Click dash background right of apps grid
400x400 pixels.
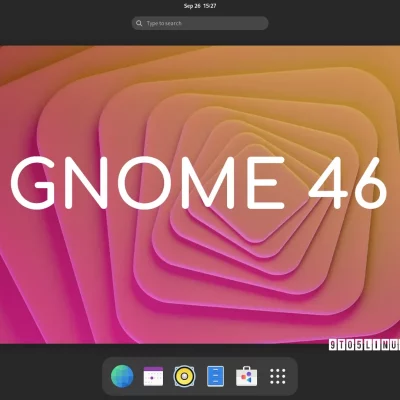[x=293, y=377]
